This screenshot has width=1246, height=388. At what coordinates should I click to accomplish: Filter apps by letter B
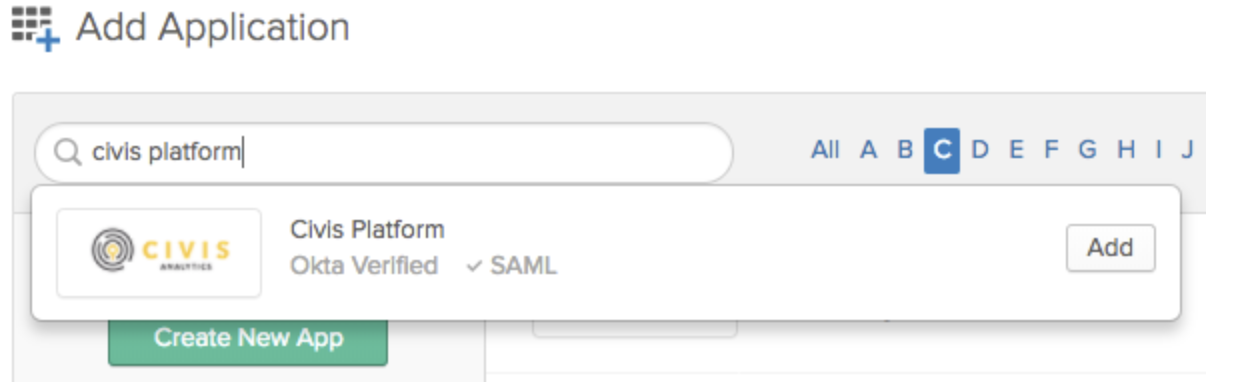coord(905,150)
